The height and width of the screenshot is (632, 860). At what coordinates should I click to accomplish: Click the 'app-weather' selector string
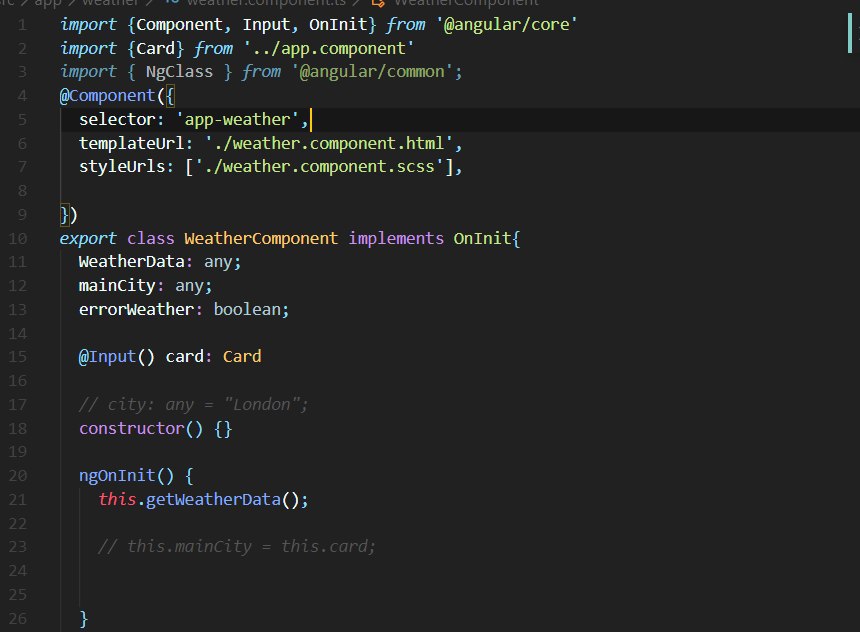coord(237,120)
